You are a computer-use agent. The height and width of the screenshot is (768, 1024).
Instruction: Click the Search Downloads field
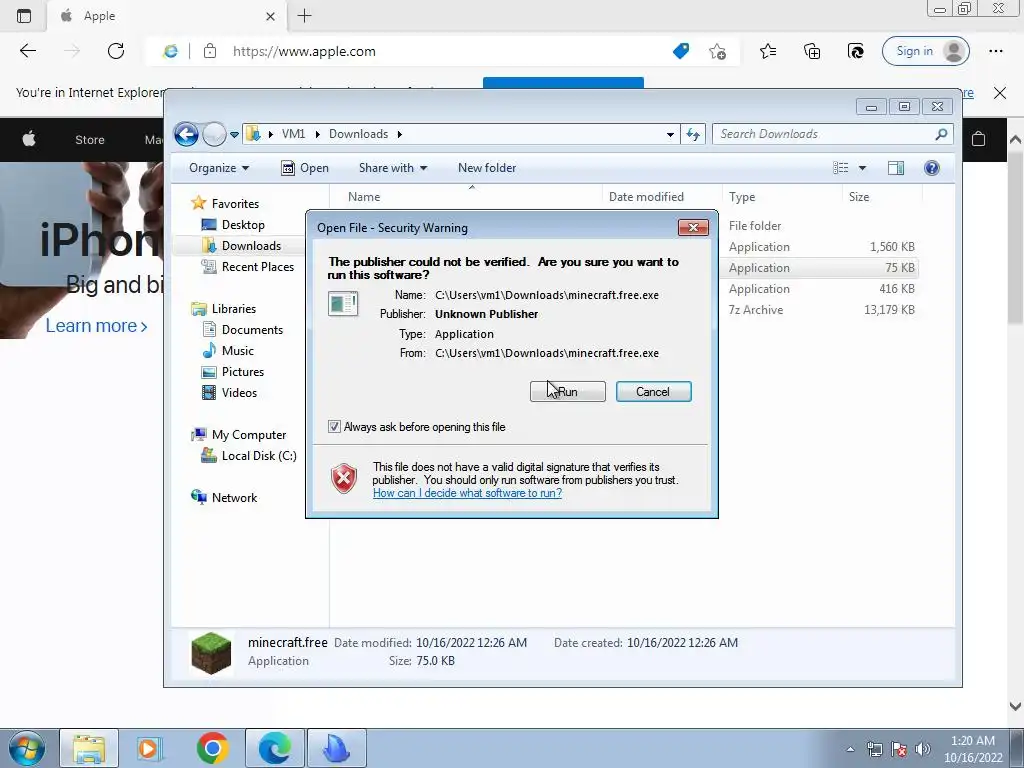click(824, 134)
